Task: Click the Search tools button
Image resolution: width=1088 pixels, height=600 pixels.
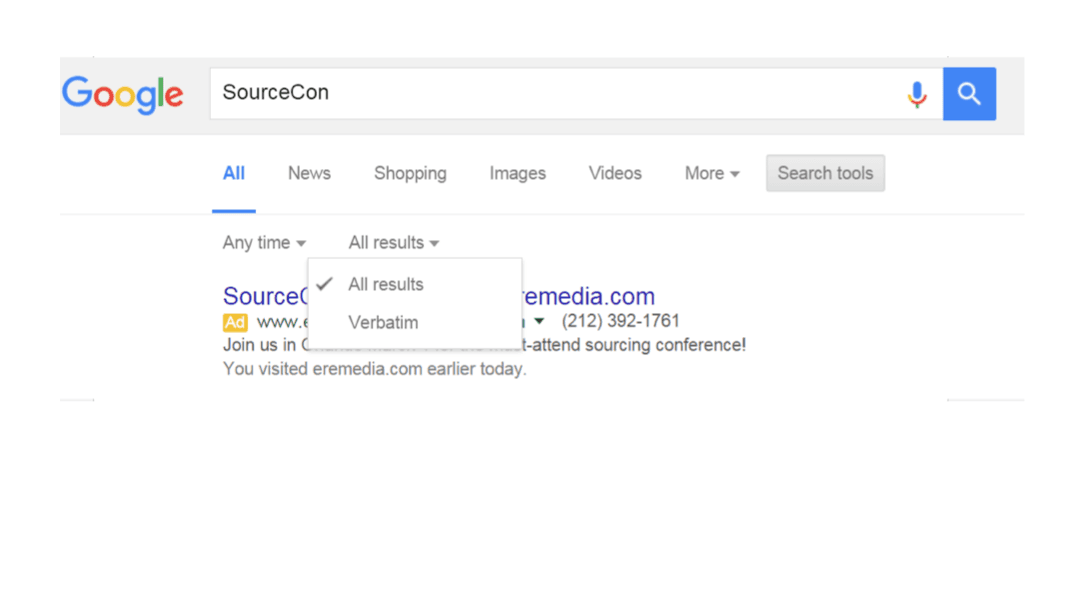Action: 825,173
